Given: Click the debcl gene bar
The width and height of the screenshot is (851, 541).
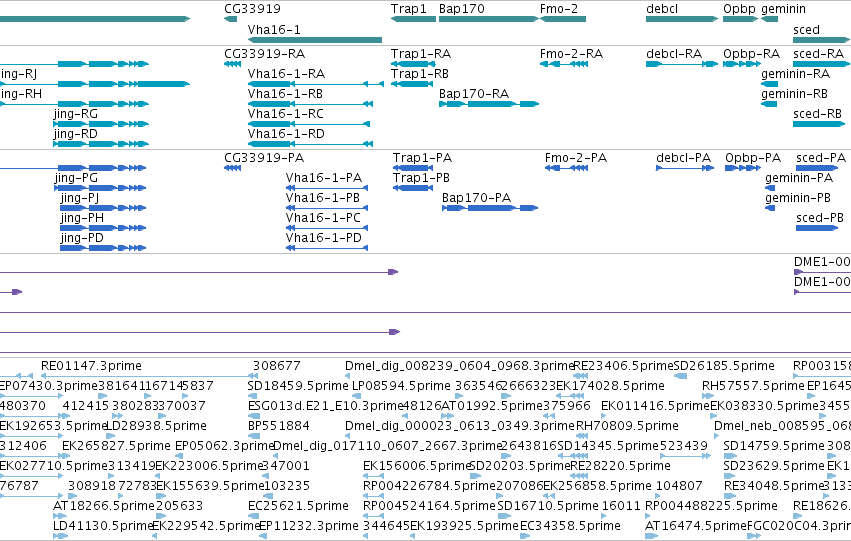Looking at the screenshot, I should click(682, 19).
